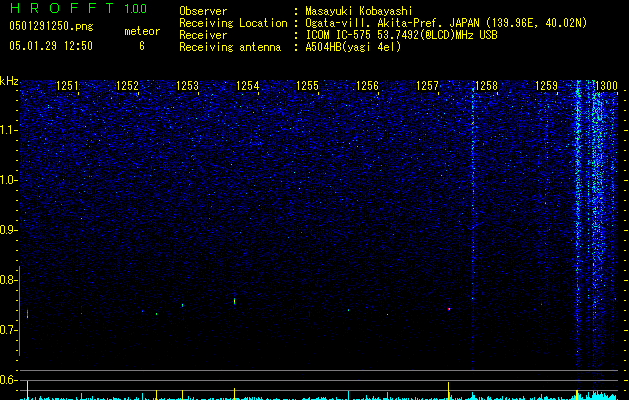Click the red-white meteor echo after 1257
629x400 pixels.
click(449, 309)
